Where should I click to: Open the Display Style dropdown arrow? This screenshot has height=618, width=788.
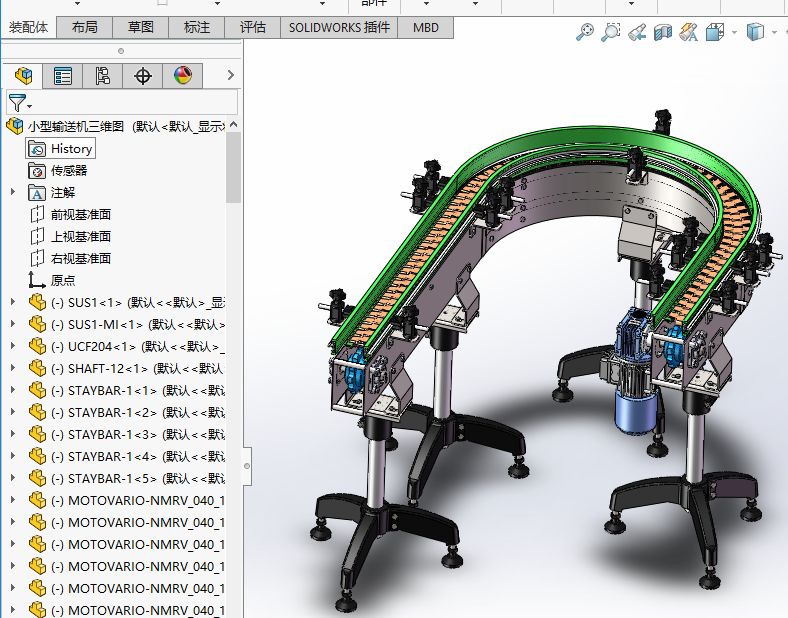click(776, 32)
